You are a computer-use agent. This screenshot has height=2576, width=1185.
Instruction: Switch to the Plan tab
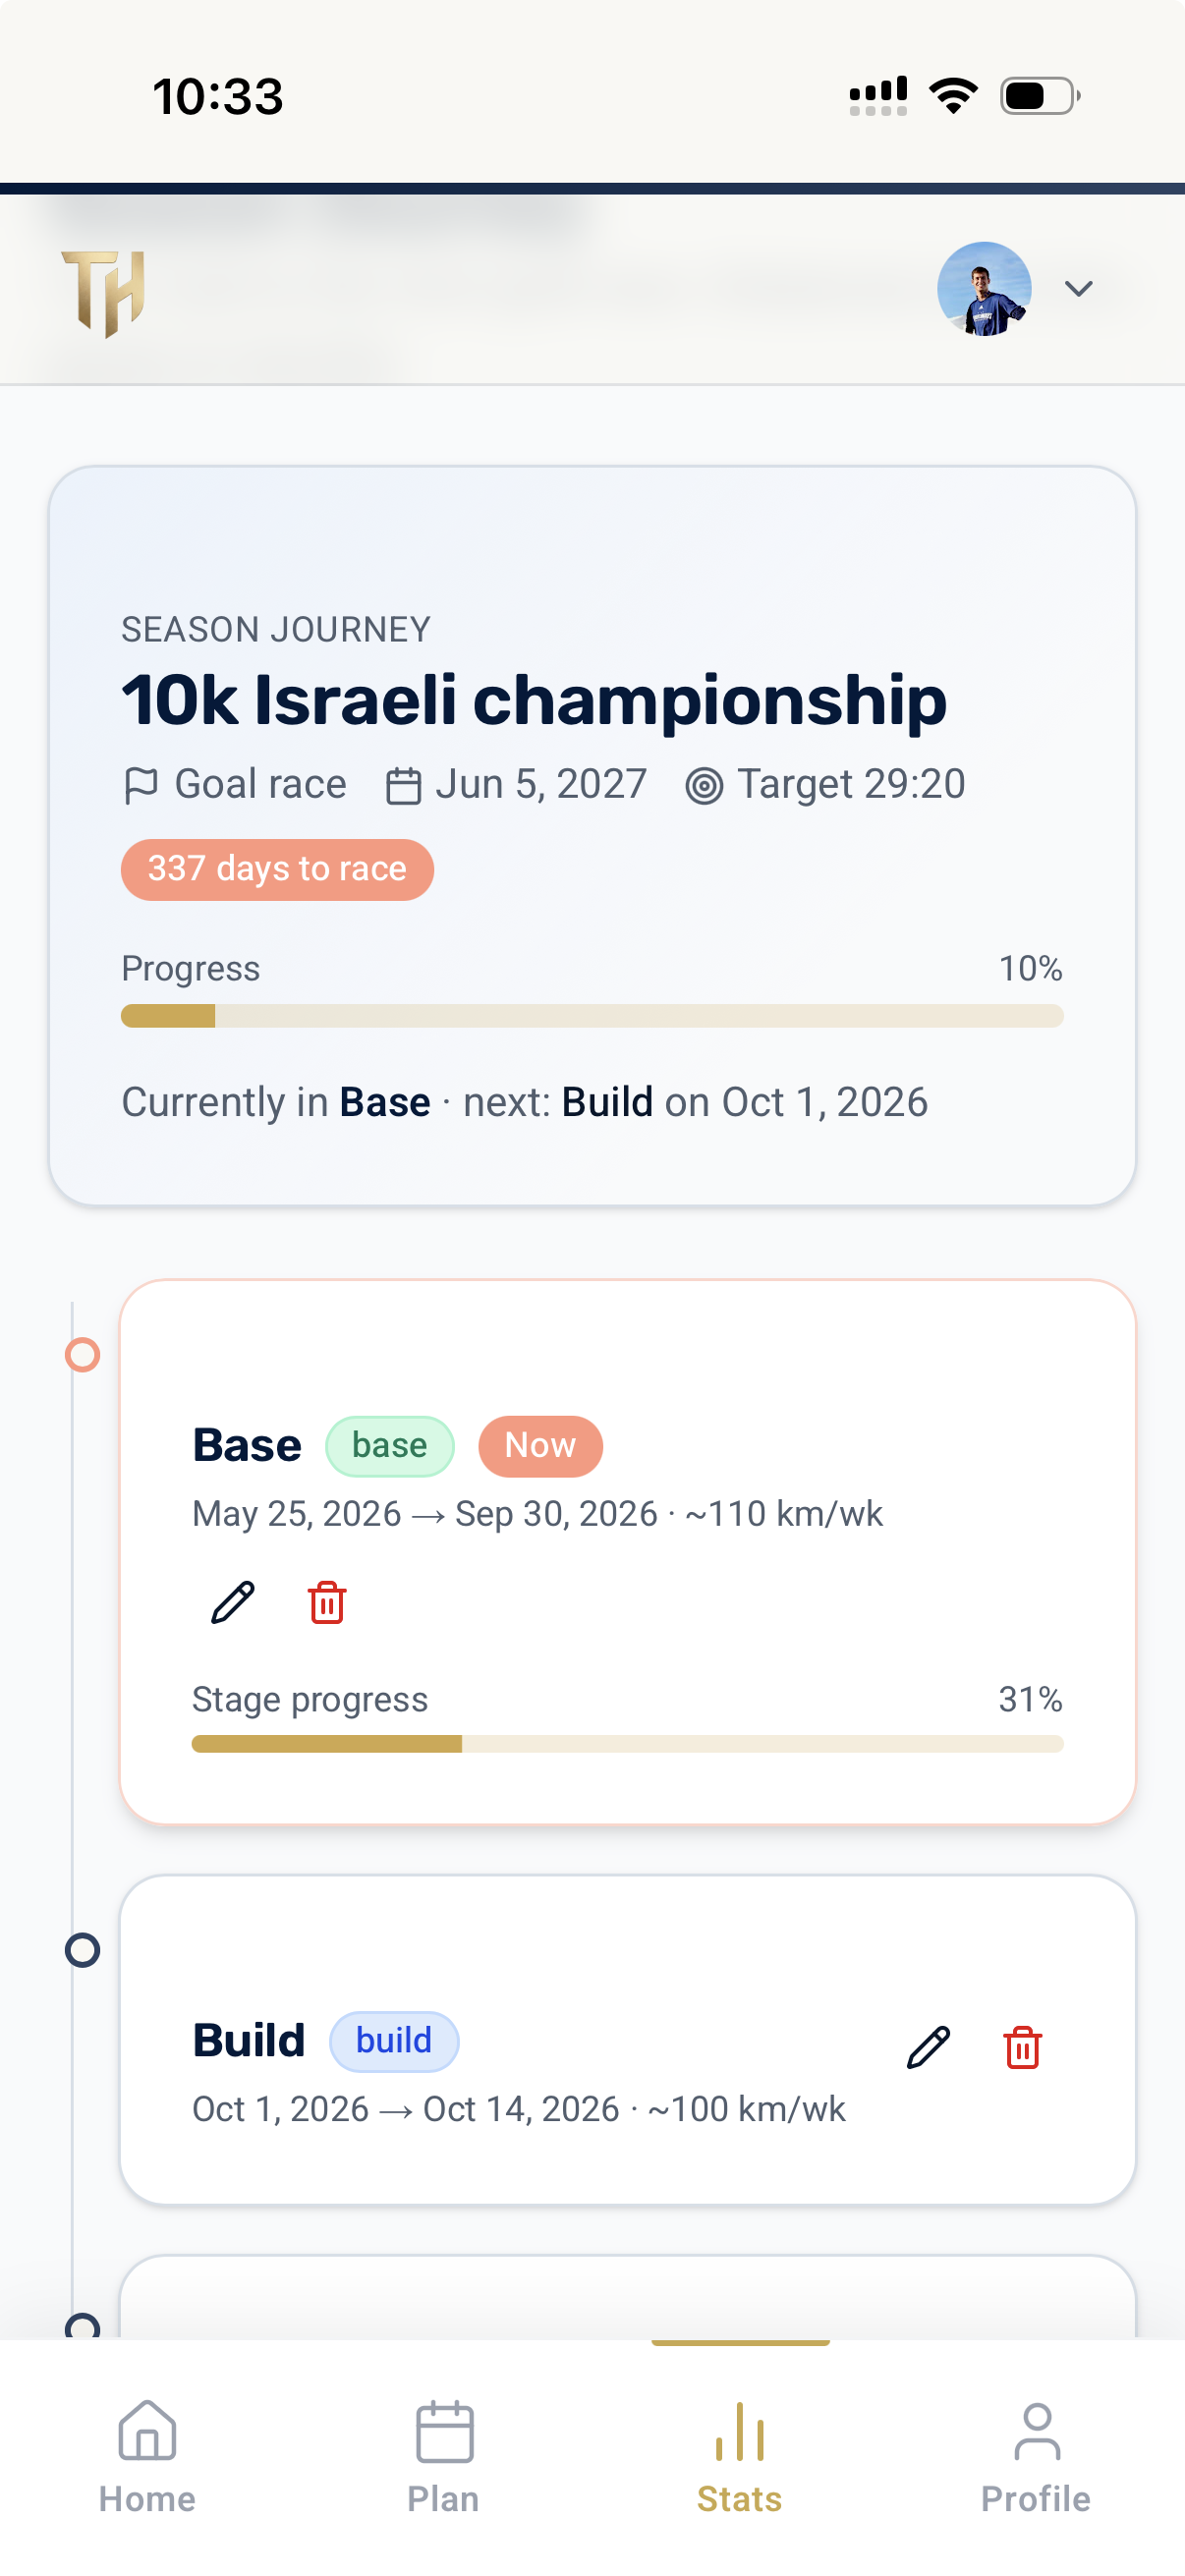444,2456
